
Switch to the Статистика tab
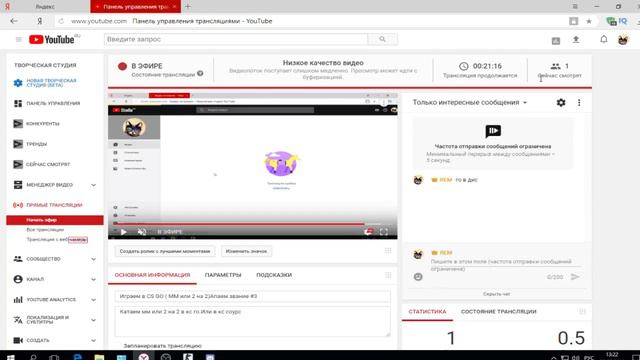[427, 311]
